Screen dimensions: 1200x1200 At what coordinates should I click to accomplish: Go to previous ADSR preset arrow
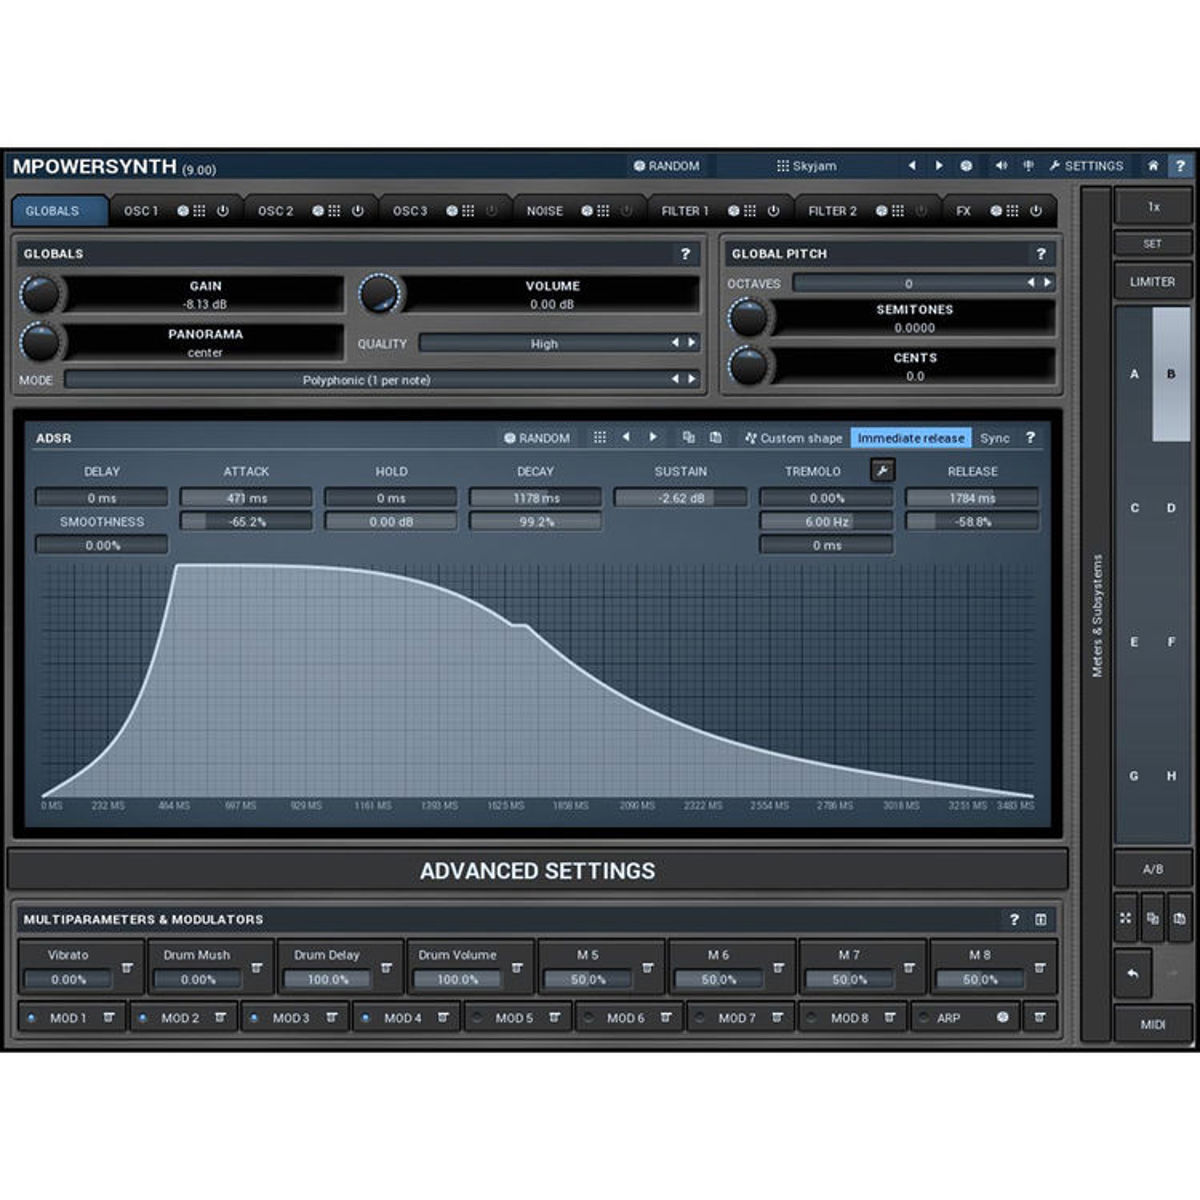coord(627,438)
